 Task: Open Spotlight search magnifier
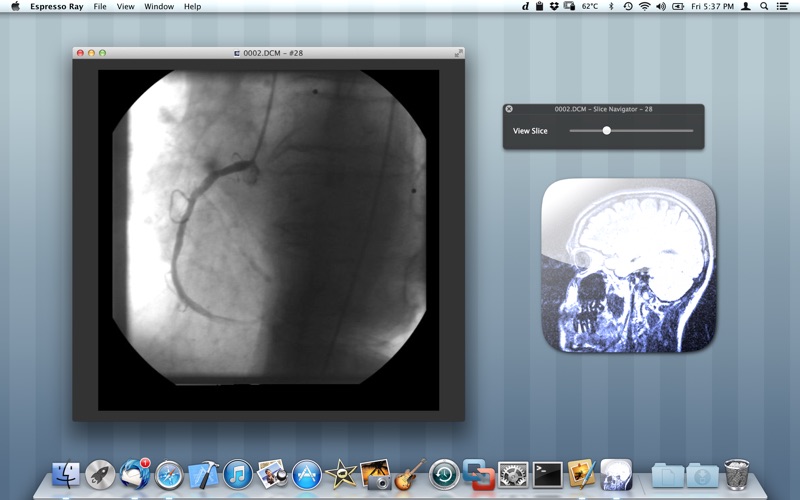point(764,6)
